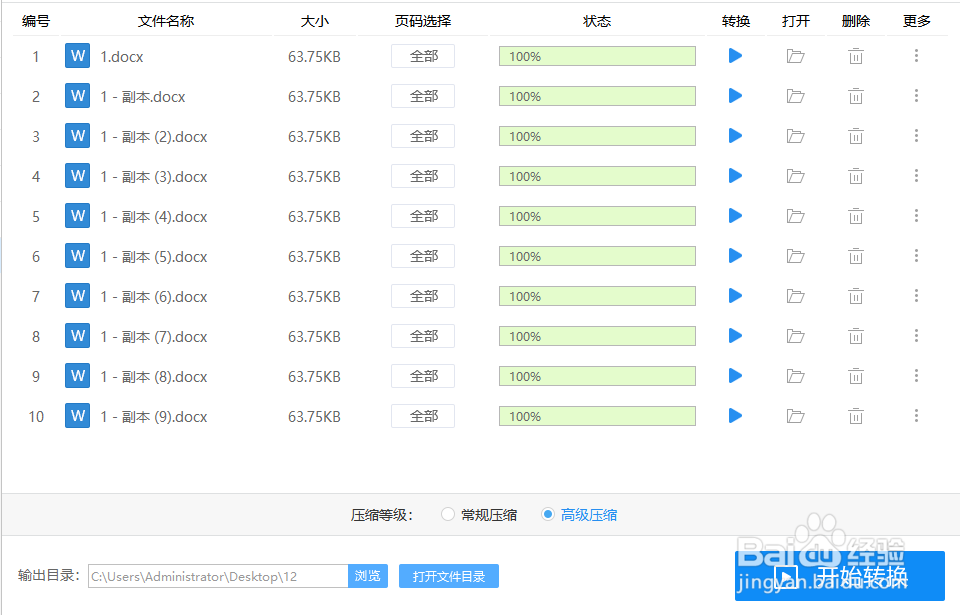960x615 pixels.
Task: Click the 100% progress bar of 1.docx
Action: (x=597, y=56)
